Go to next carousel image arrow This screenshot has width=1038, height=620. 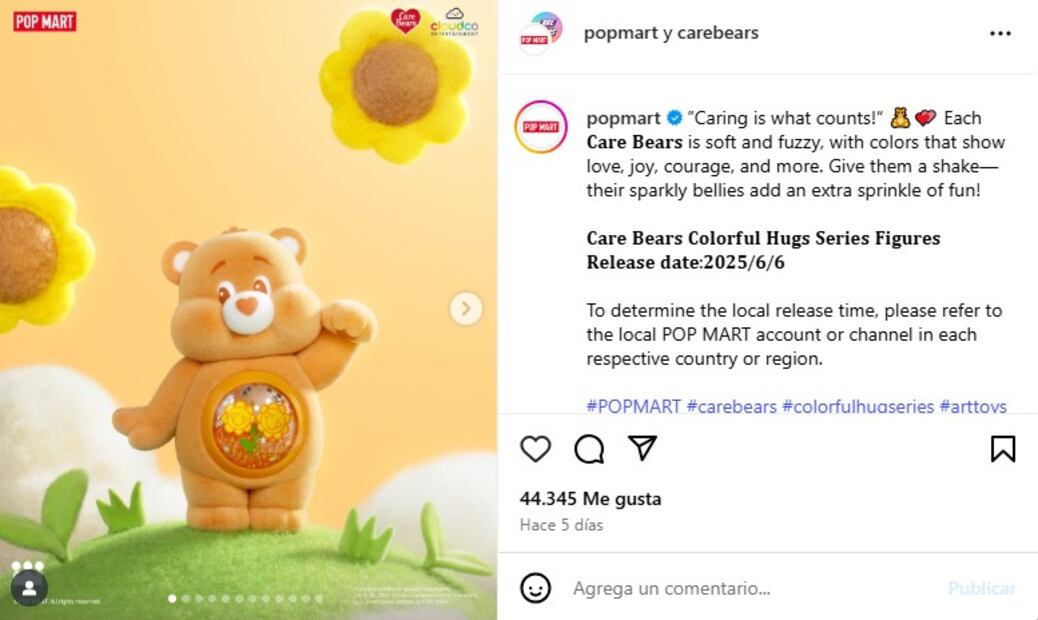466,308
